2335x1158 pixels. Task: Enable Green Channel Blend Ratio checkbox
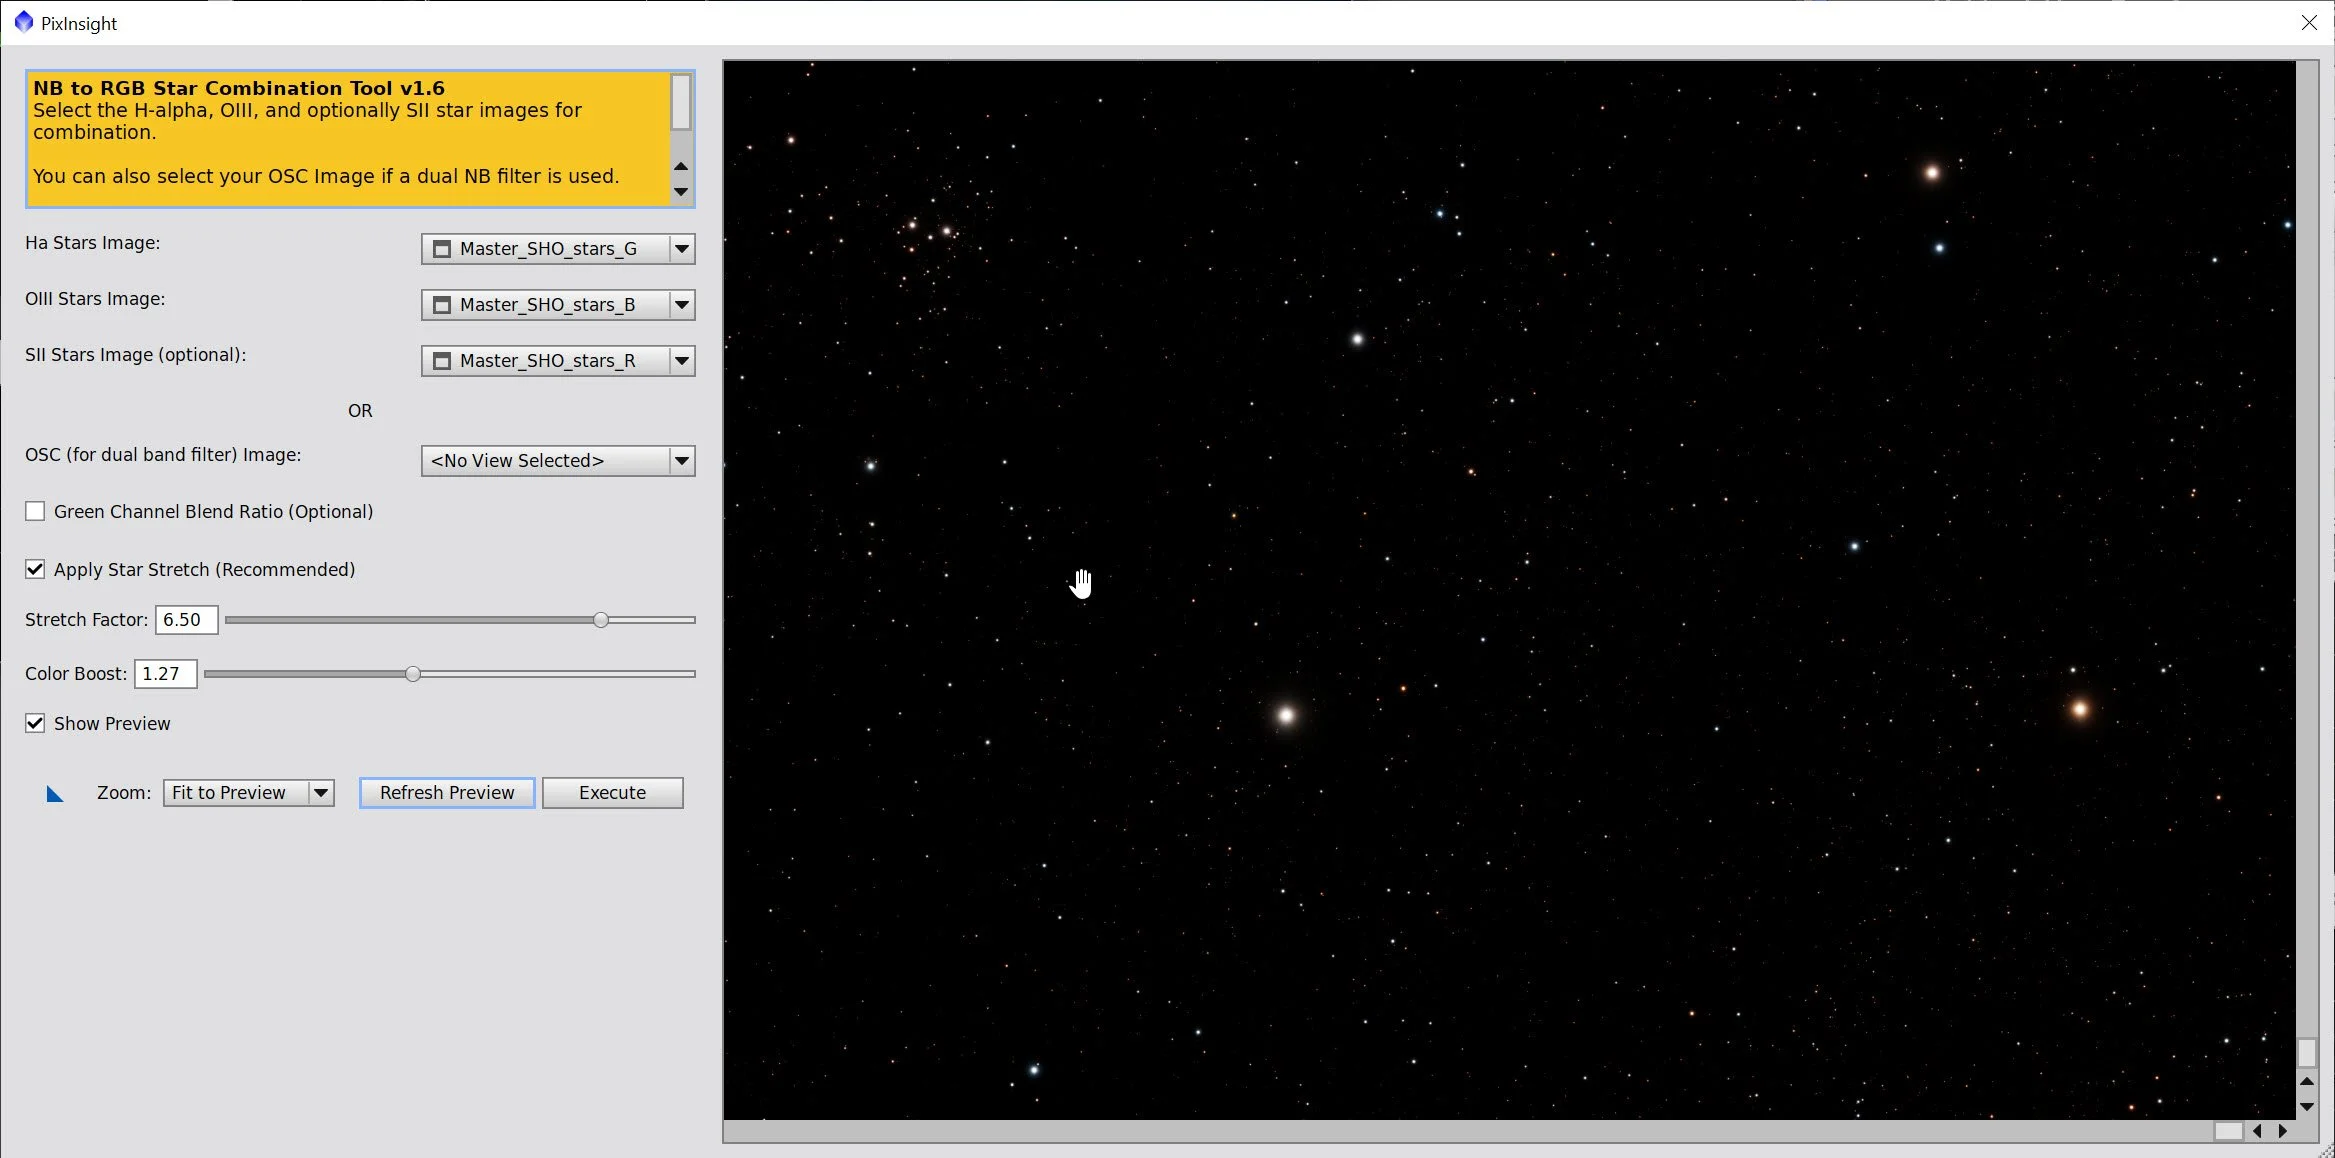[35, 512]
